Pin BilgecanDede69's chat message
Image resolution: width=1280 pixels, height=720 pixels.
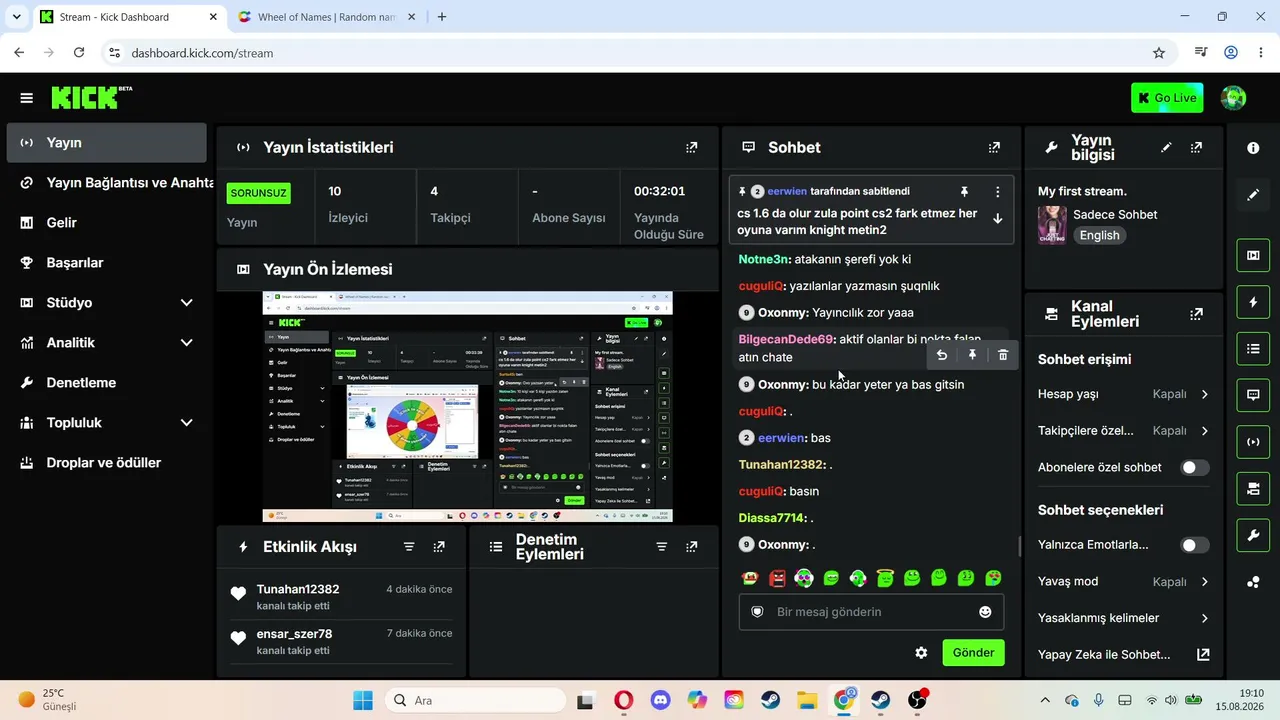tap(972, 355)
